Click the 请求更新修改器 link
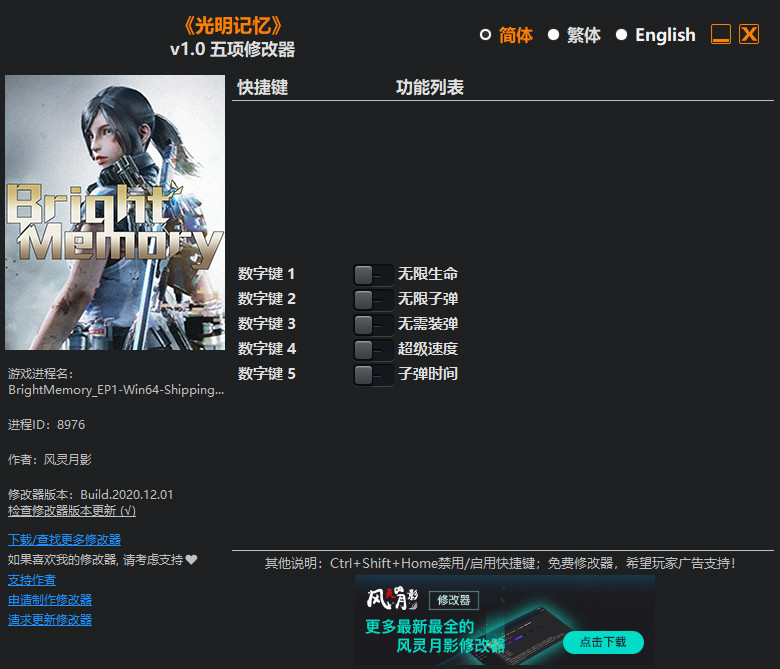 tap(50, 620)
